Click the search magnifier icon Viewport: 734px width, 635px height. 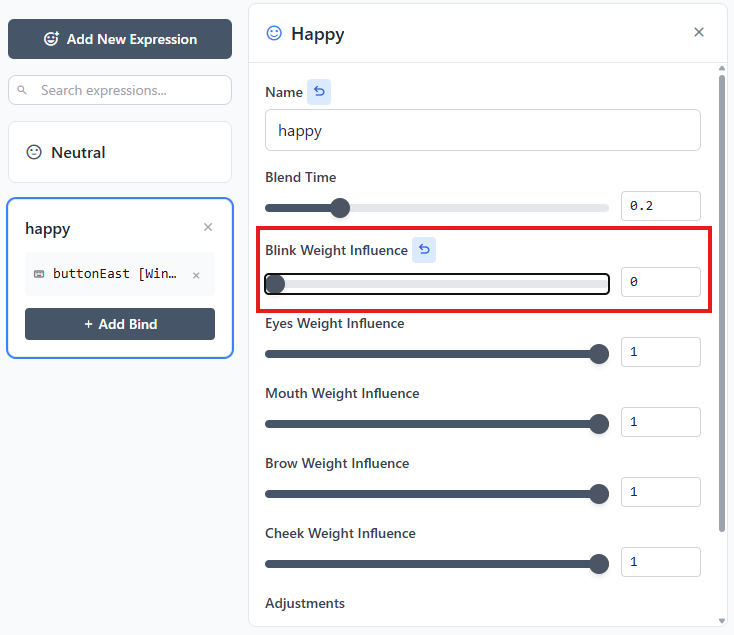click(23, 90)
